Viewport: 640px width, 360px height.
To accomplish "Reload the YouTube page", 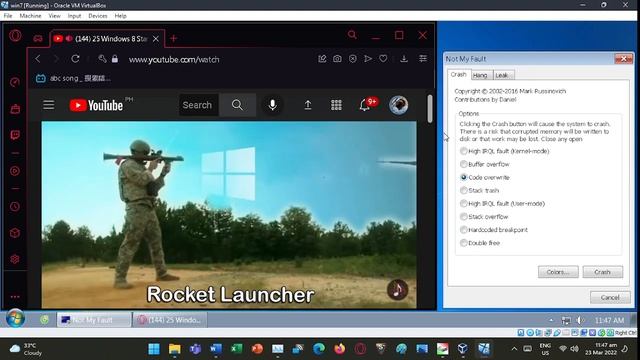I will pos(75,59).
